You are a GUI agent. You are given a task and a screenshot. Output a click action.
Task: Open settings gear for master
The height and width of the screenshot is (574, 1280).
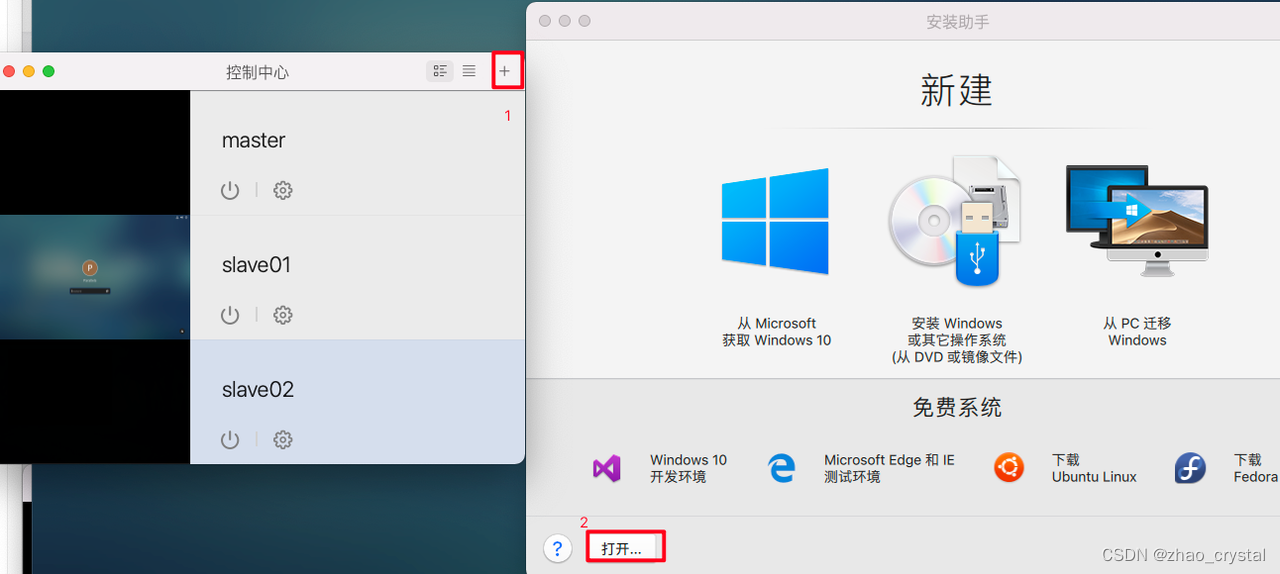click(x=283, y=190)
